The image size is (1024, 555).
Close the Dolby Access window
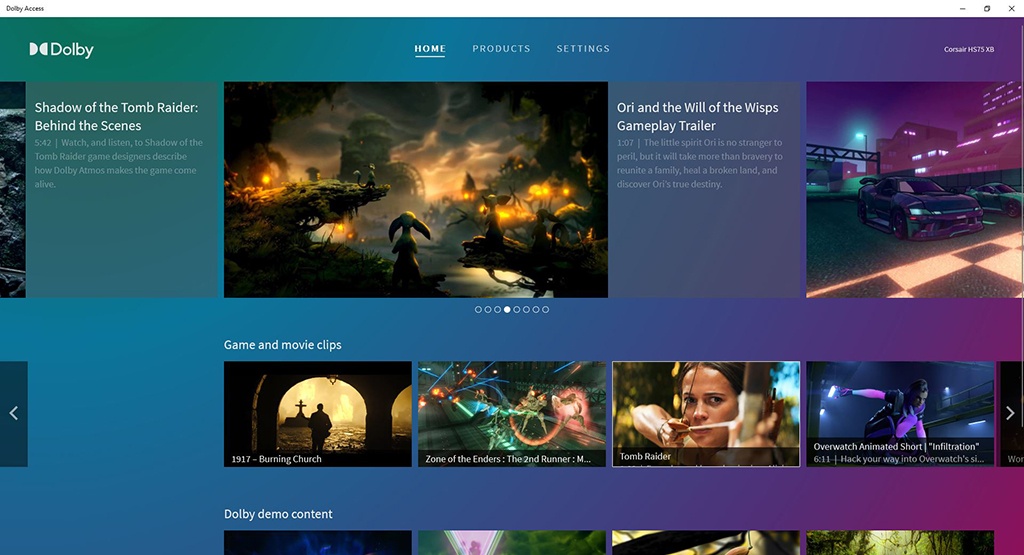1012,8
